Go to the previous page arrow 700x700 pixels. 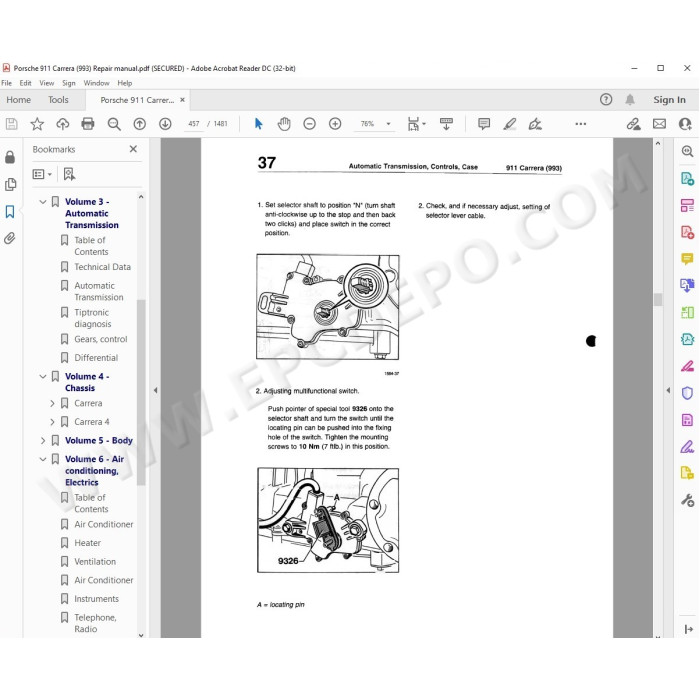click(x=140, y=124)
